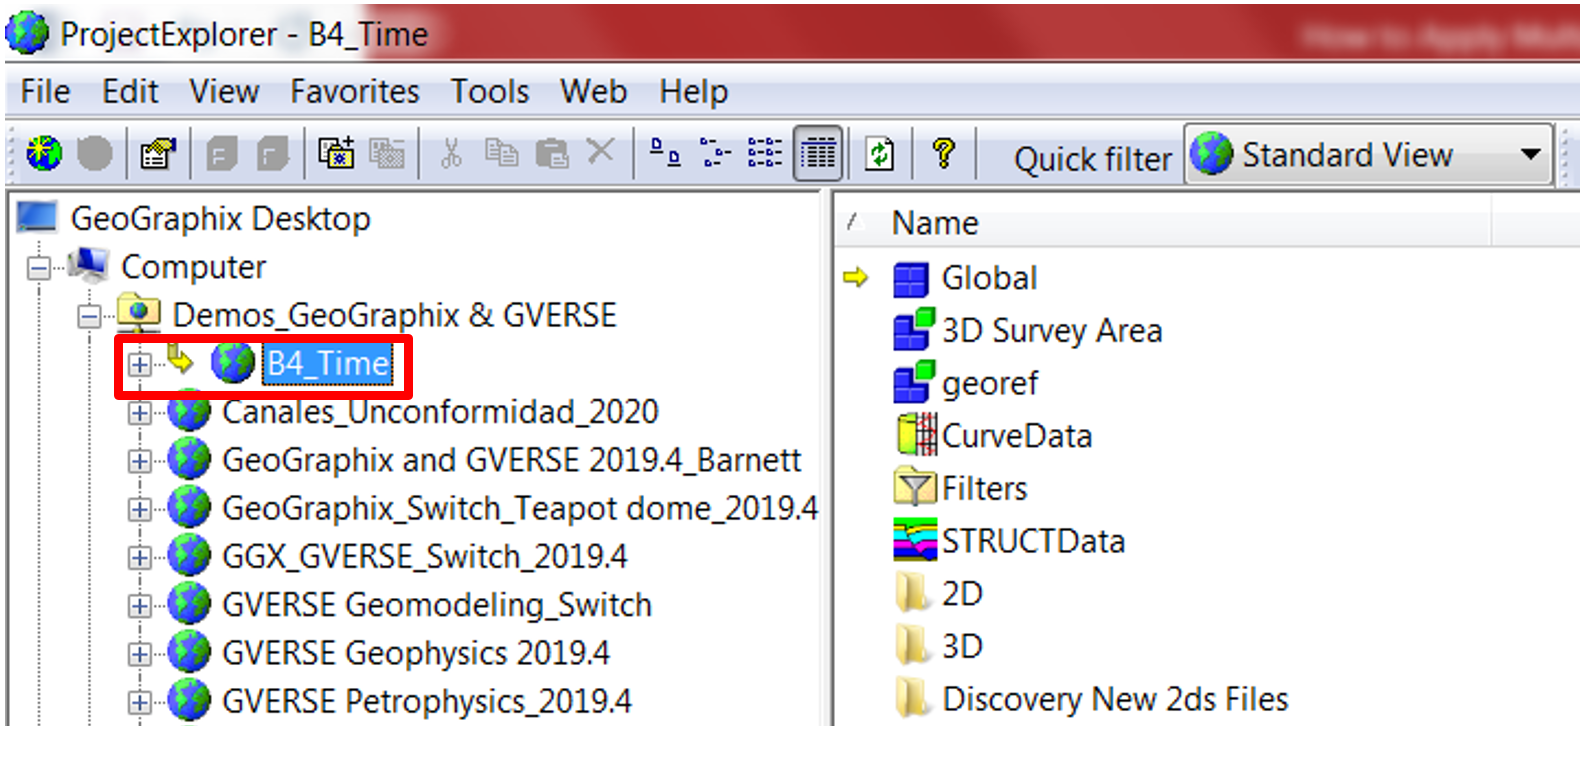Viewport: 1584px width, 767px height.
Task: Switch to Small Icons view
Action: click(715, 153)
